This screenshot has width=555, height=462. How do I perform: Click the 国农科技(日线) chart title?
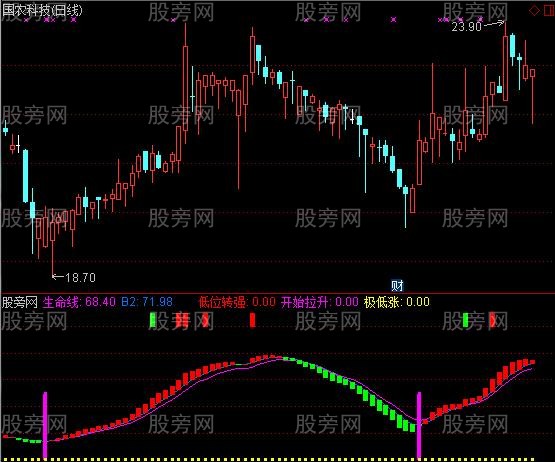click(x=42, y=10)
